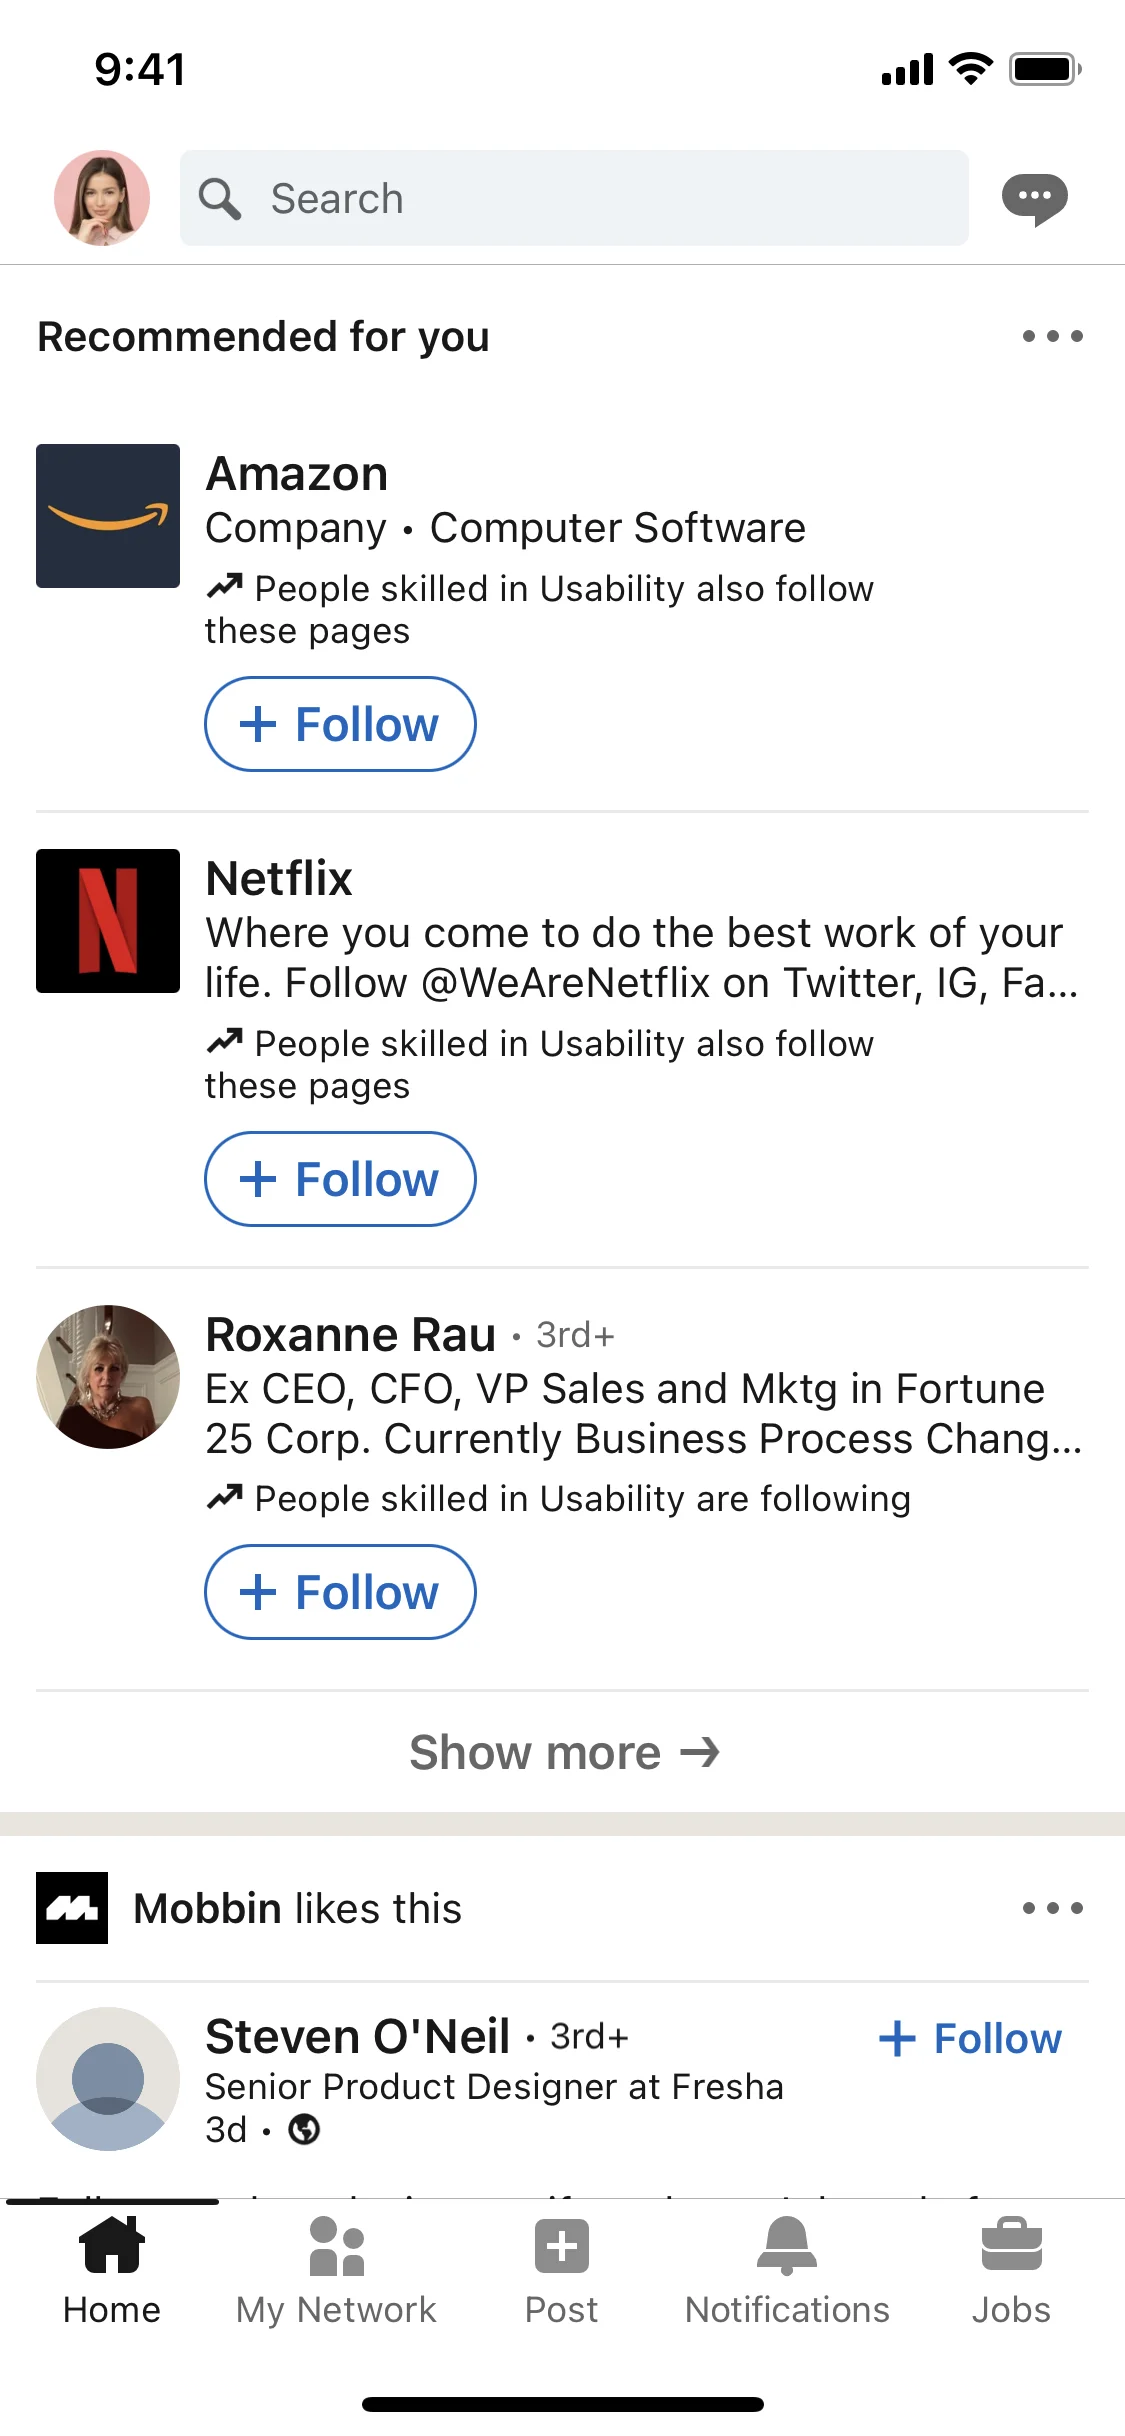1125x2436 pixels.
Task: Open the overflow menu on Mobbin's post
Action: (x=1051, y=1907)
